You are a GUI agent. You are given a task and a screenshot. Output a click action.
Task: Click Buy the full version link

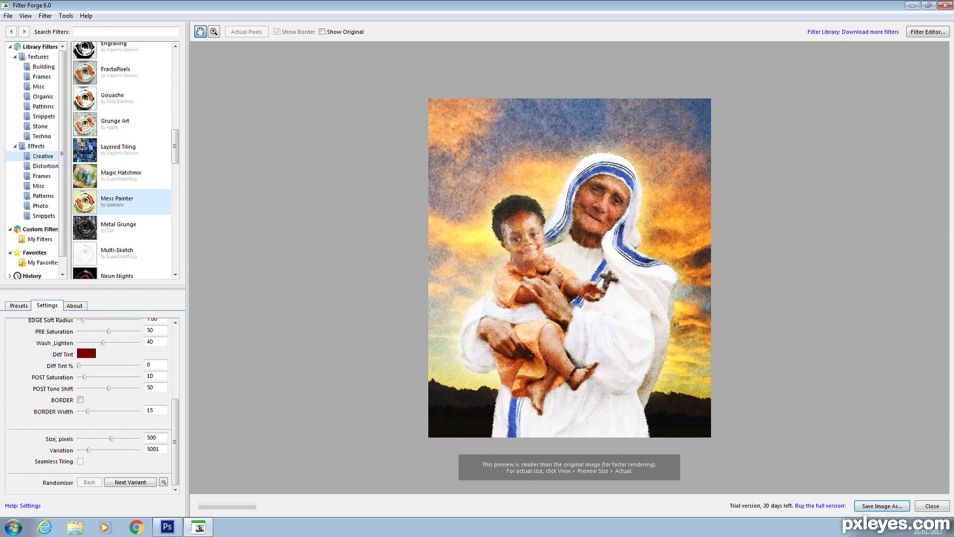coord(820,506)
